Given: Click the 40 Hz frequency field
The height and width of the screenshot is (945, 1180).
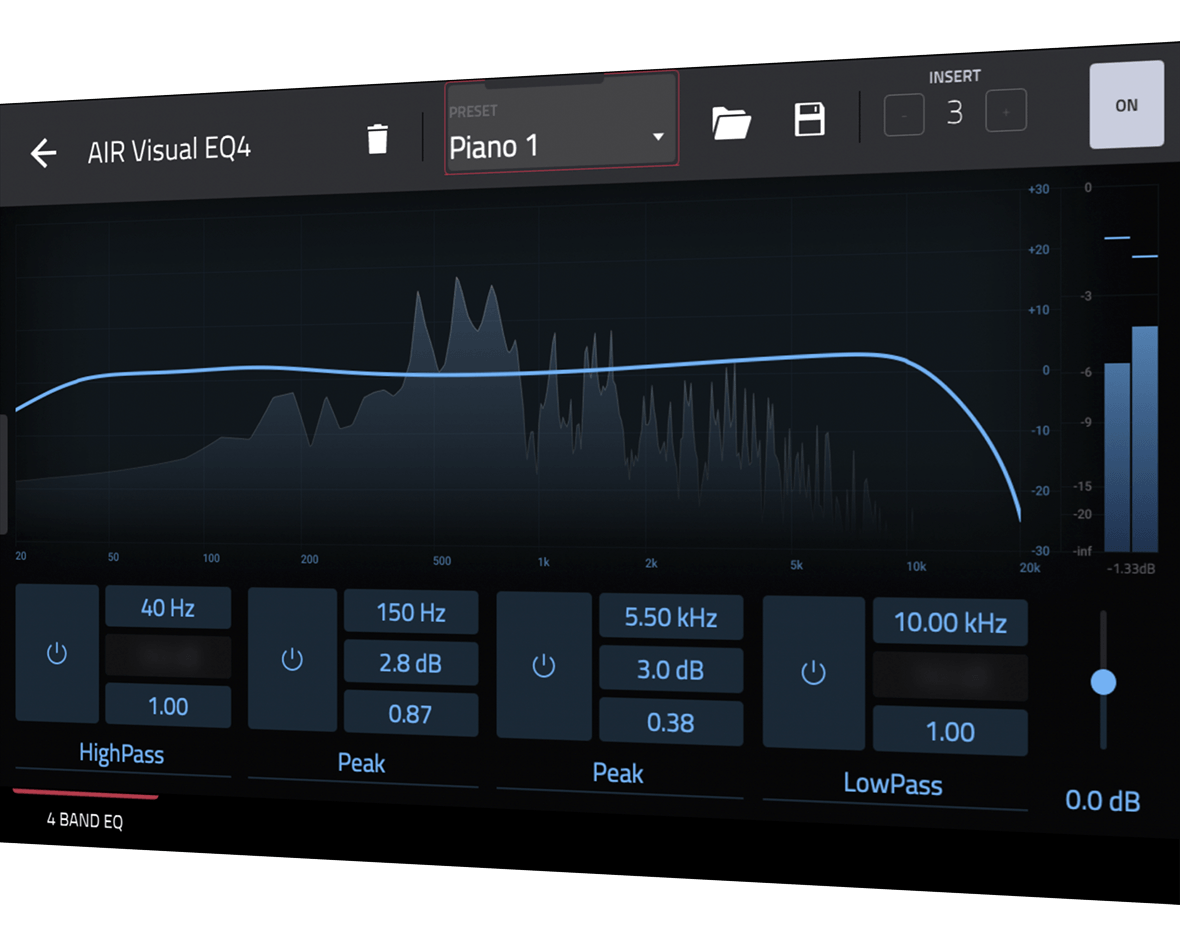Looking at the screenshot, I should pos(168,608).
